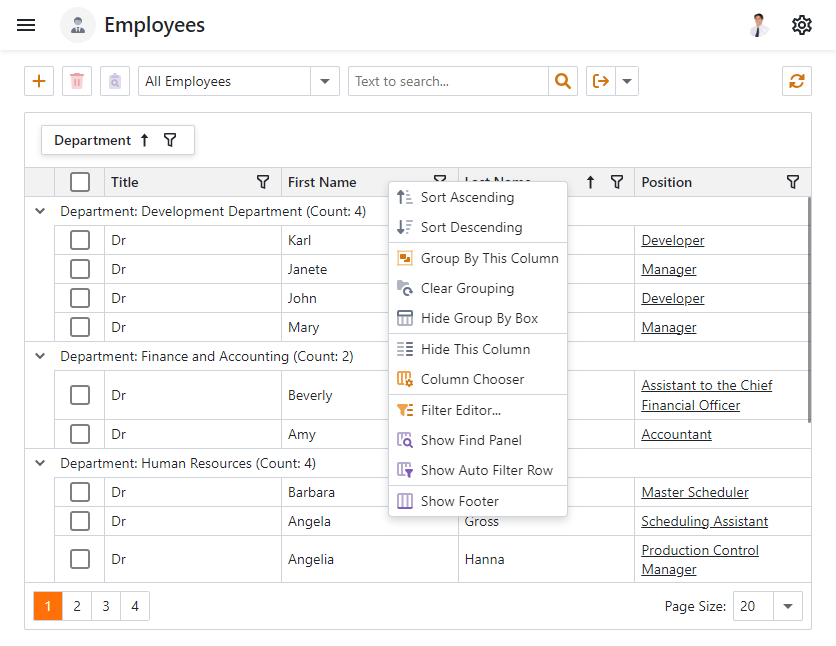This screenshot has height=646, width=836.
Task: Open the Title column filter icon
Action: click(x=263, y=182)
